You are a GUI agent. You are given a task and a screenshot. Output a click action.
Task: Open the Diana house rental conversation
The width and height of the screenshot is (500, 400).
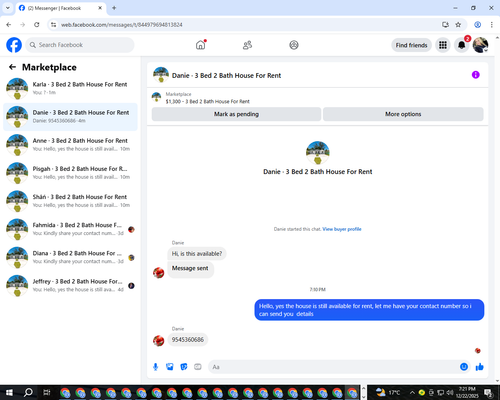click(x=70, y=257)
